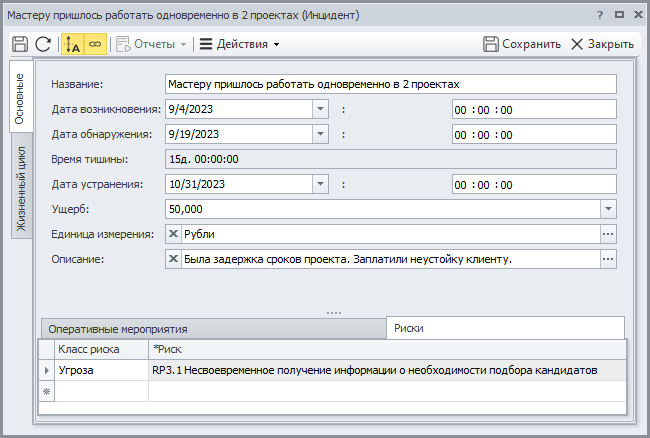650x438 pixels.
Task: Click the save disk icon in toolbar
Action: click(x=19, y=44)
